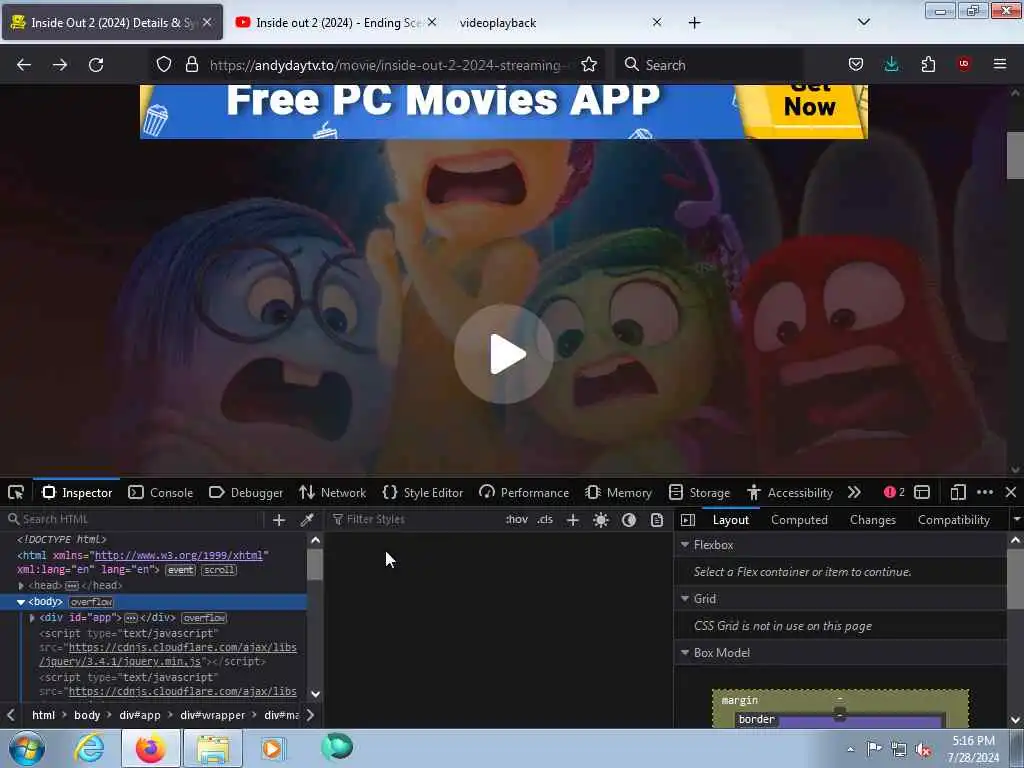
Task: Open the Console tab
Action: (161, 492)
